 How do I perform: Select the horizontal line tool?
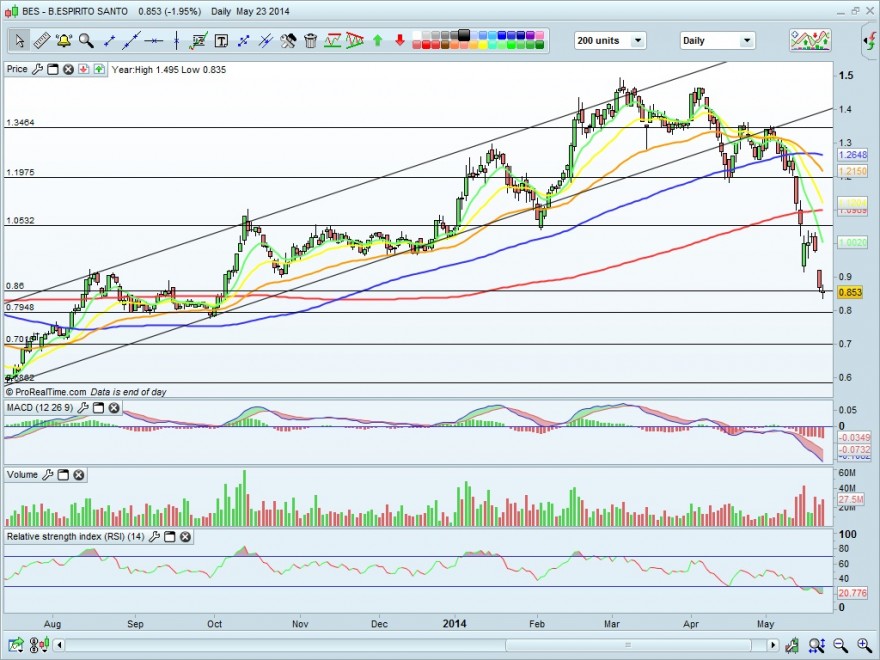[154, 40]
